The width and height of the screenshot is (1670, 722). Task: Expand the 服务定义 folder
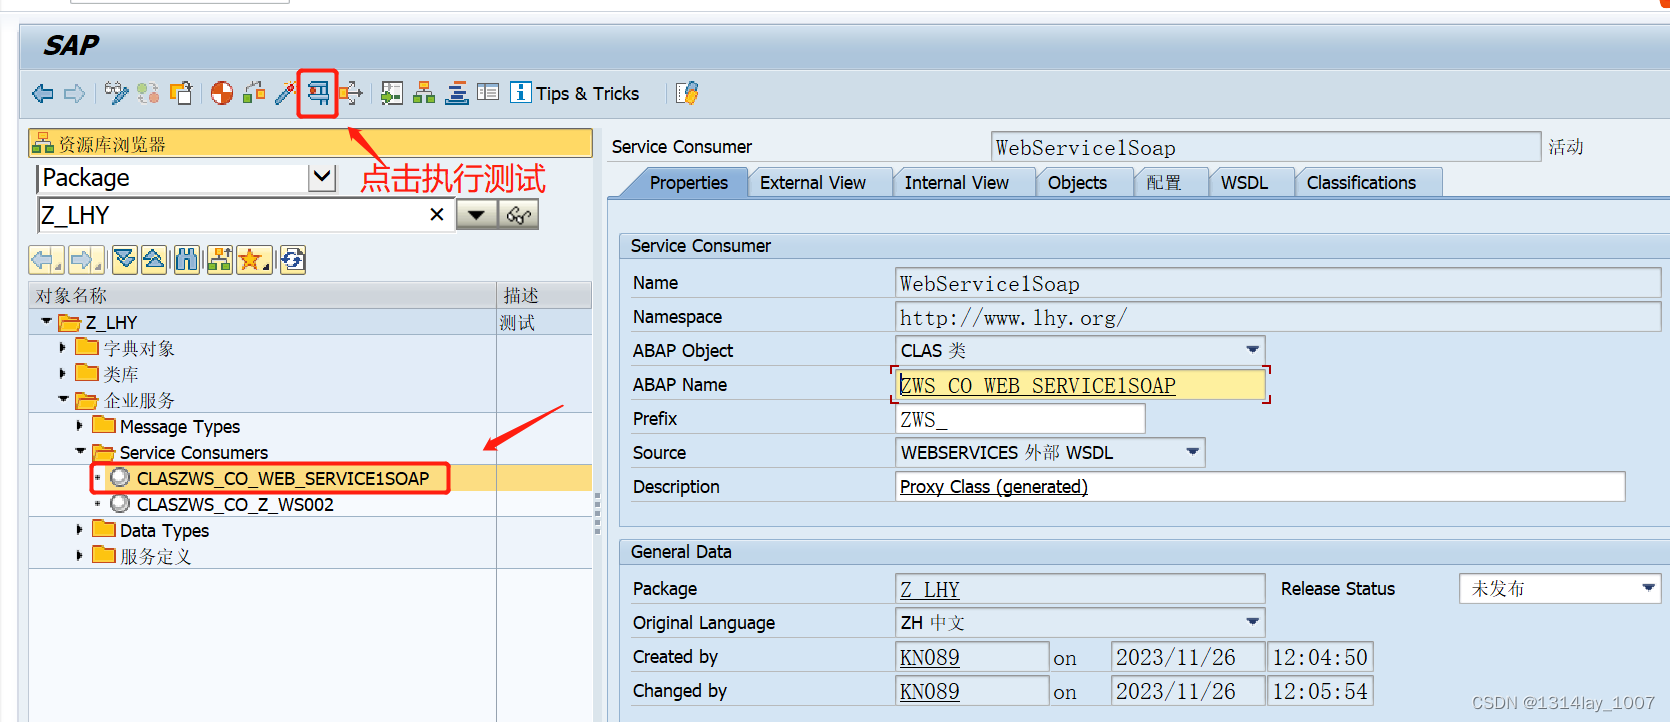(x=79, y=556)
